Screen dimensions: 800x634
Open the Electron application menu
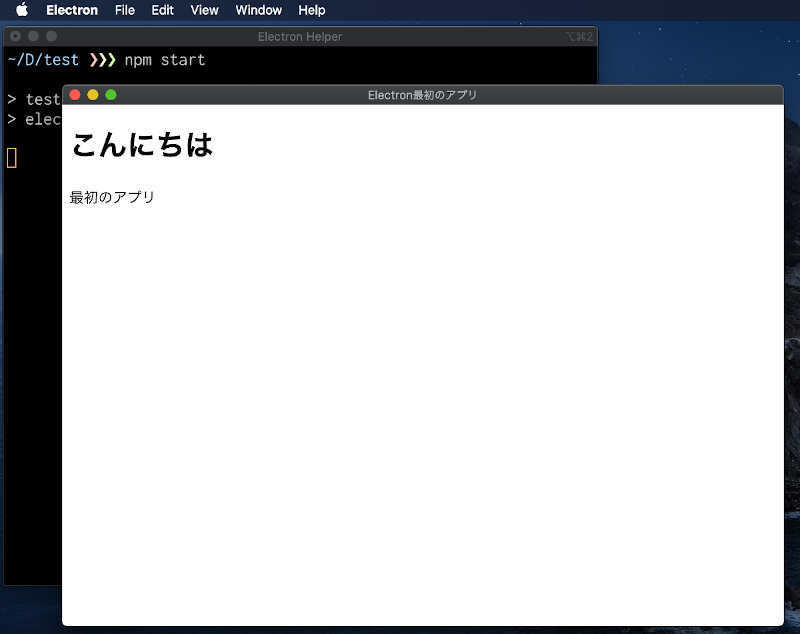71,10
